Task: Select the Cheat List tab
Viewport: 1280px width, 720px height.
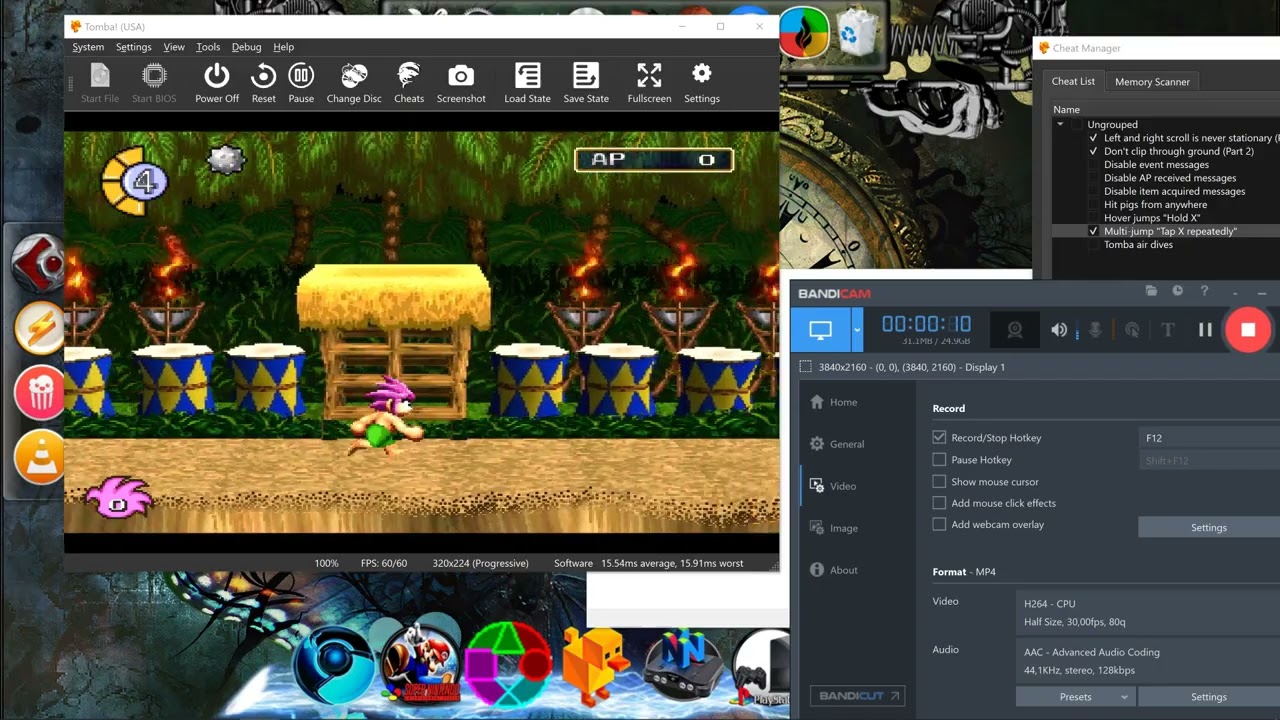Action: pos(1073,82)
